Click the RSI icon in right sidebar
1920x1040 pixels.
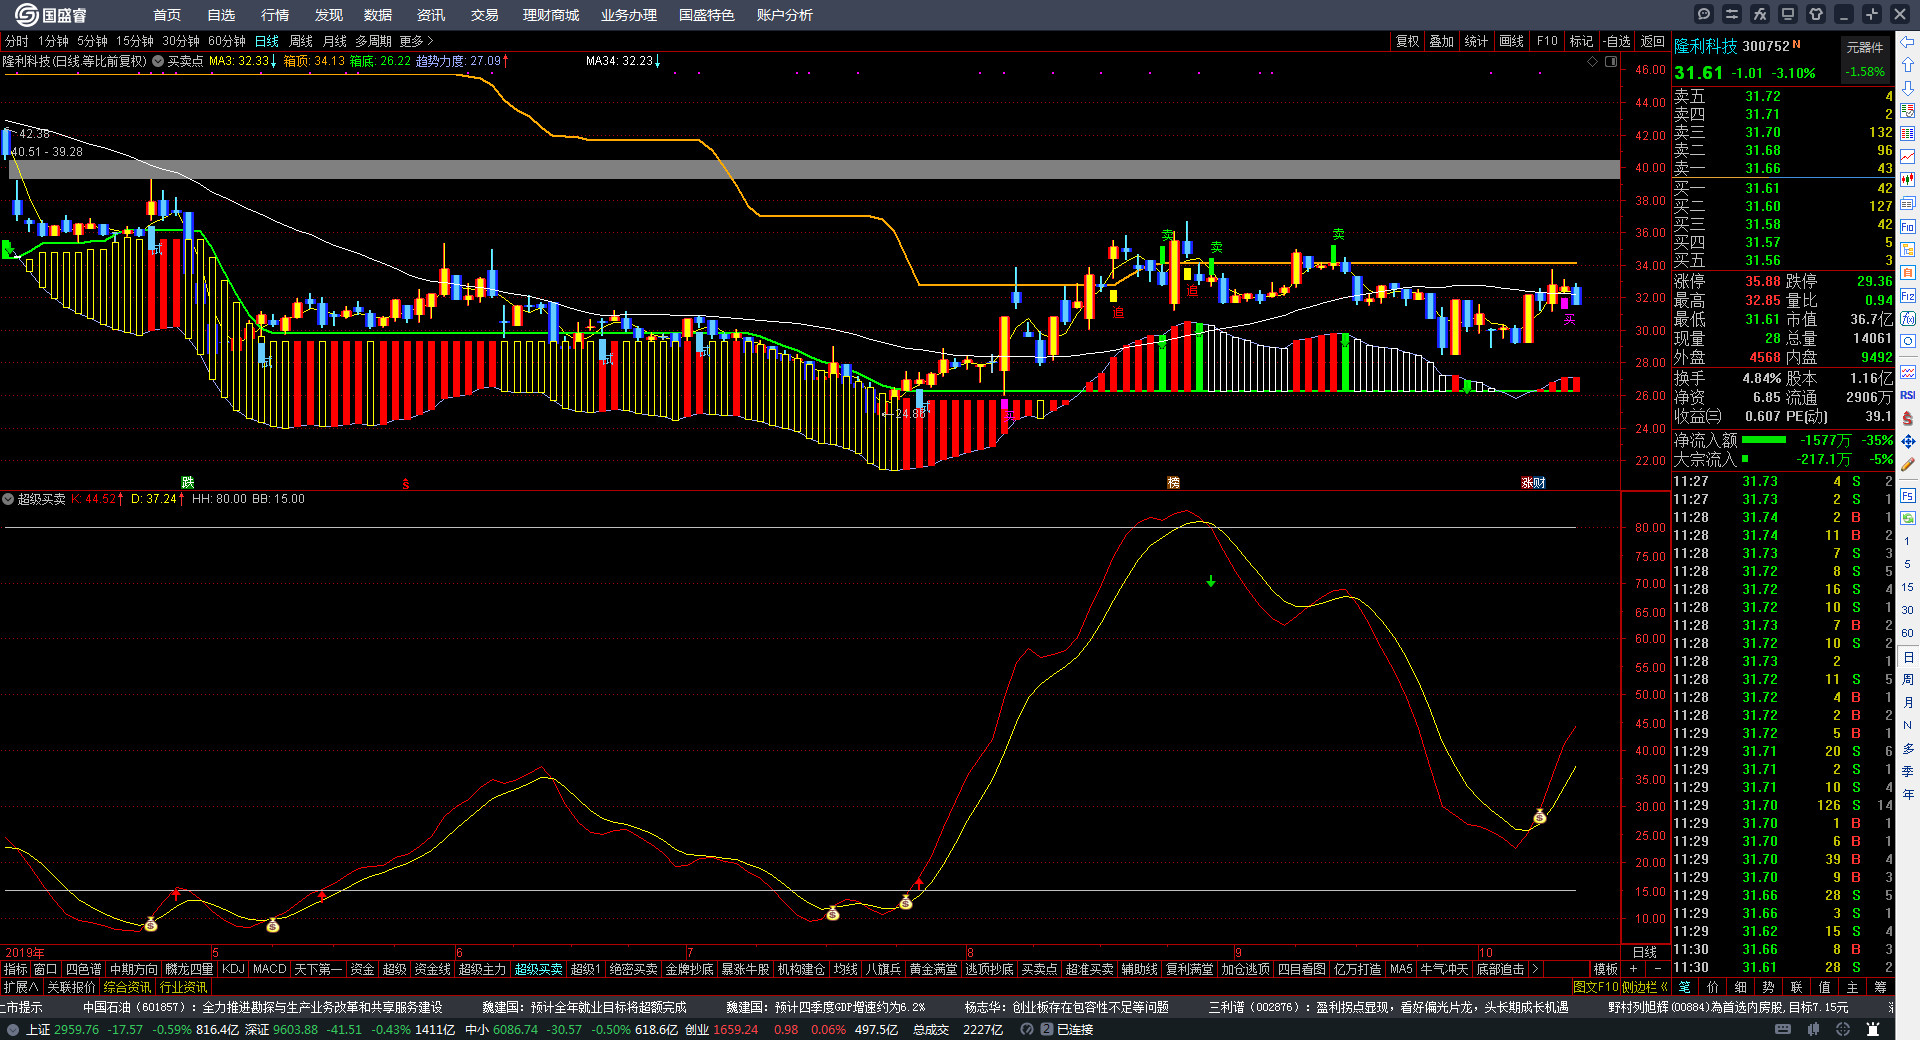pyautogui.click(x=1908, y=395)
